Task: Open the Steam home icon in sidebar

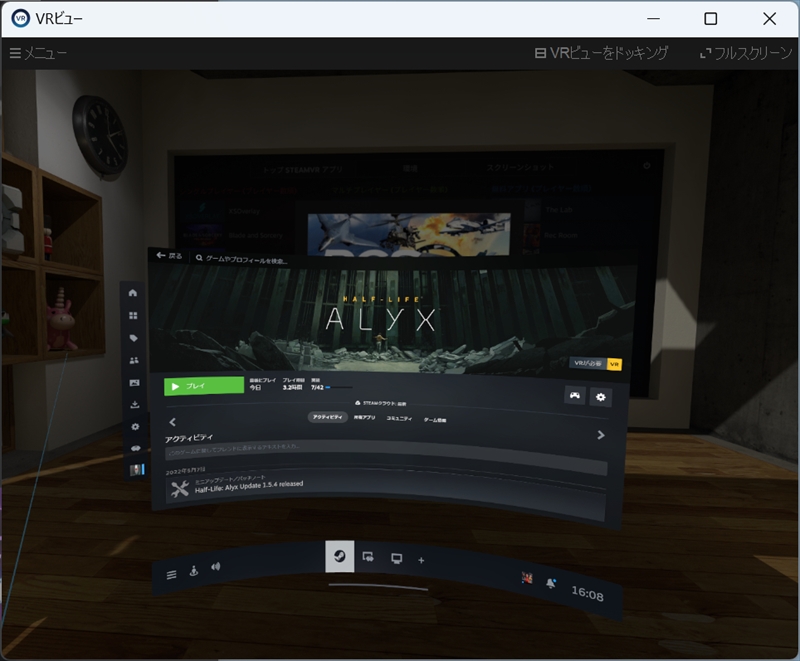Action: click(x=133, y=293)
